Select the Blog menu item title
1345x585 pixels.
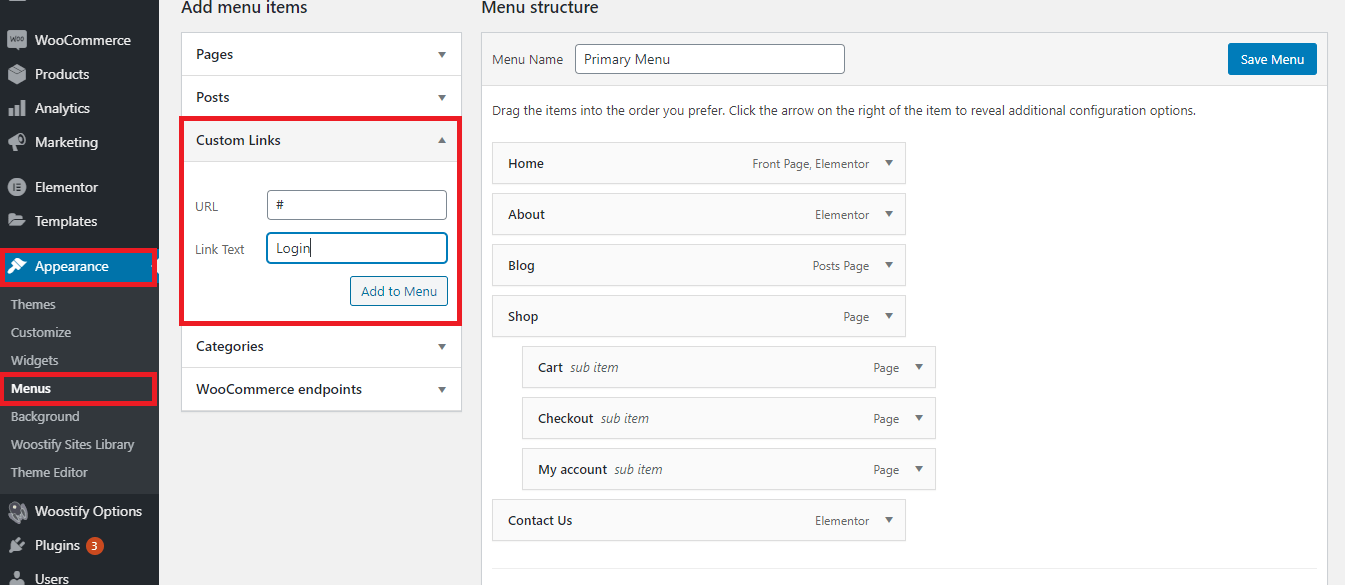click(521, 265)
